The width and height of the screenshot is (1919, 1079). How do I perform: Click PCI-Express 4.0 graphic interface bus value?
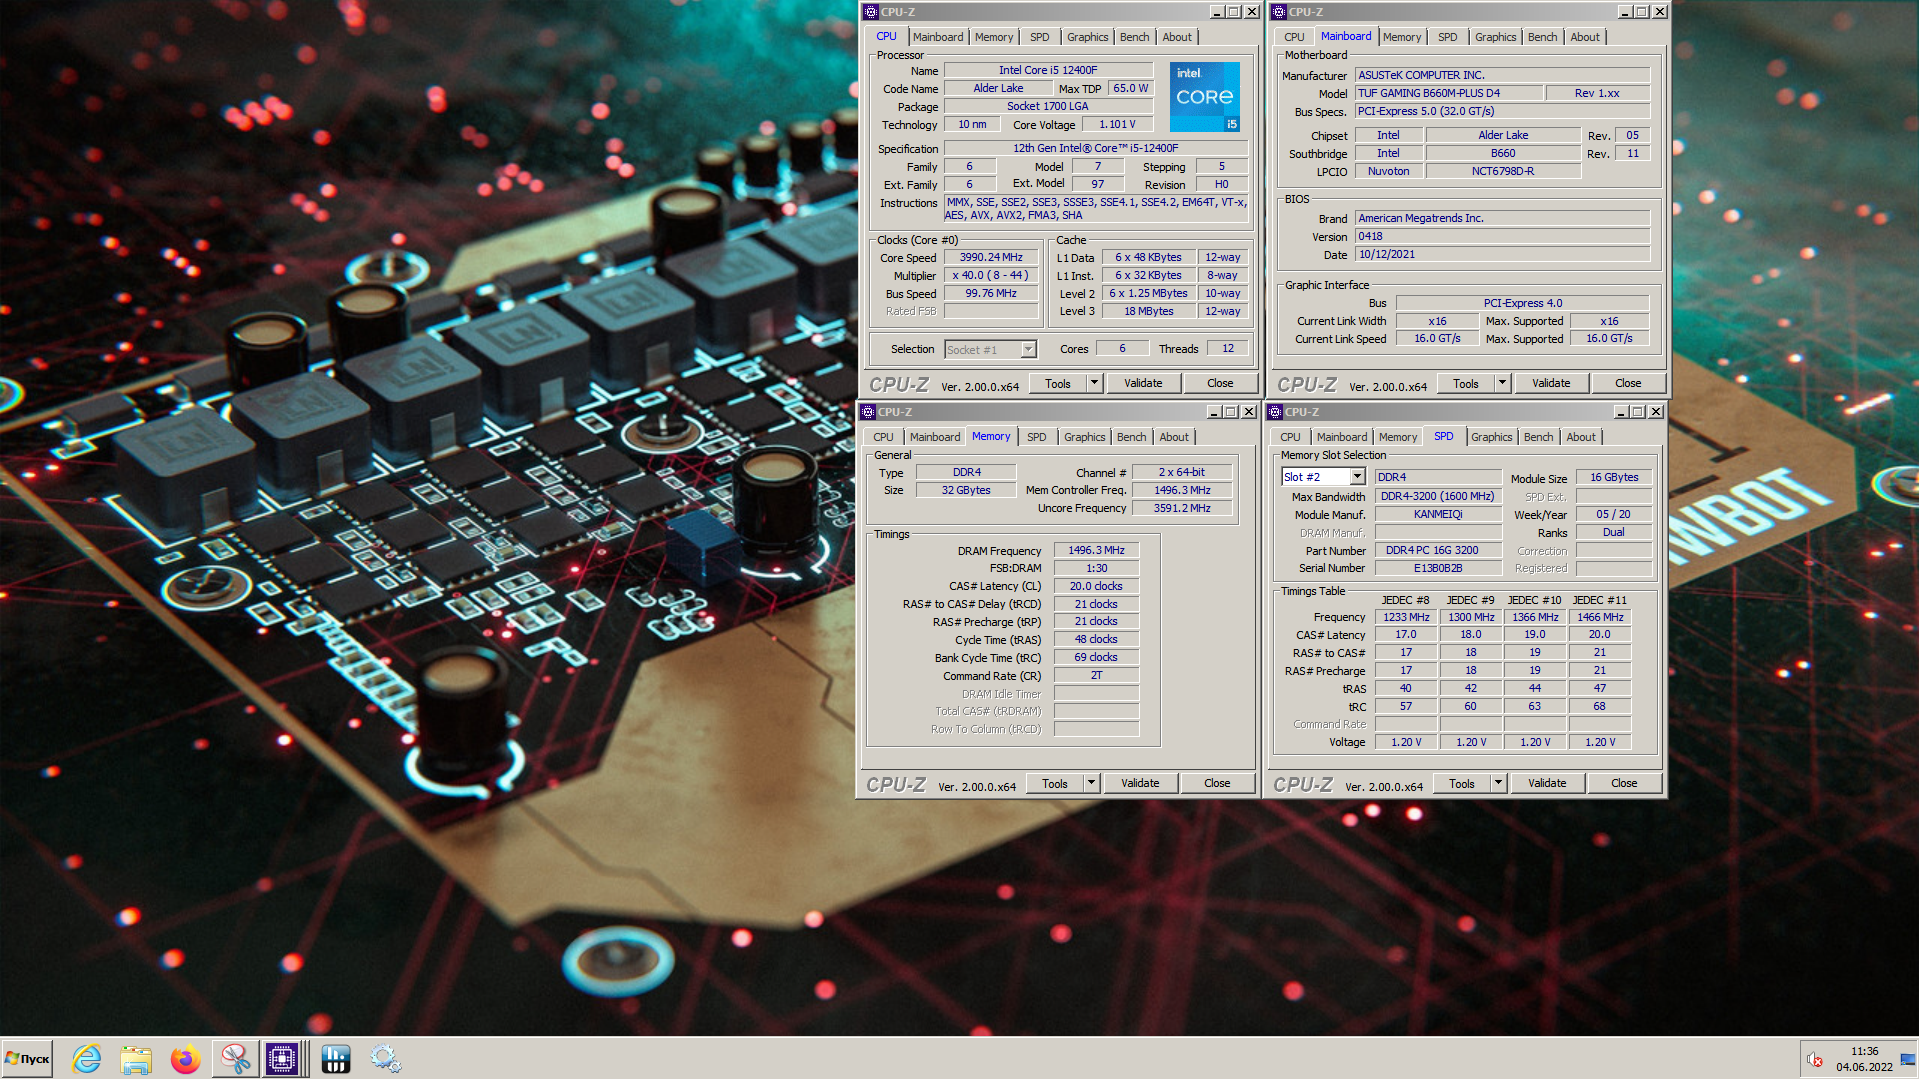(x=1523, y=303)
